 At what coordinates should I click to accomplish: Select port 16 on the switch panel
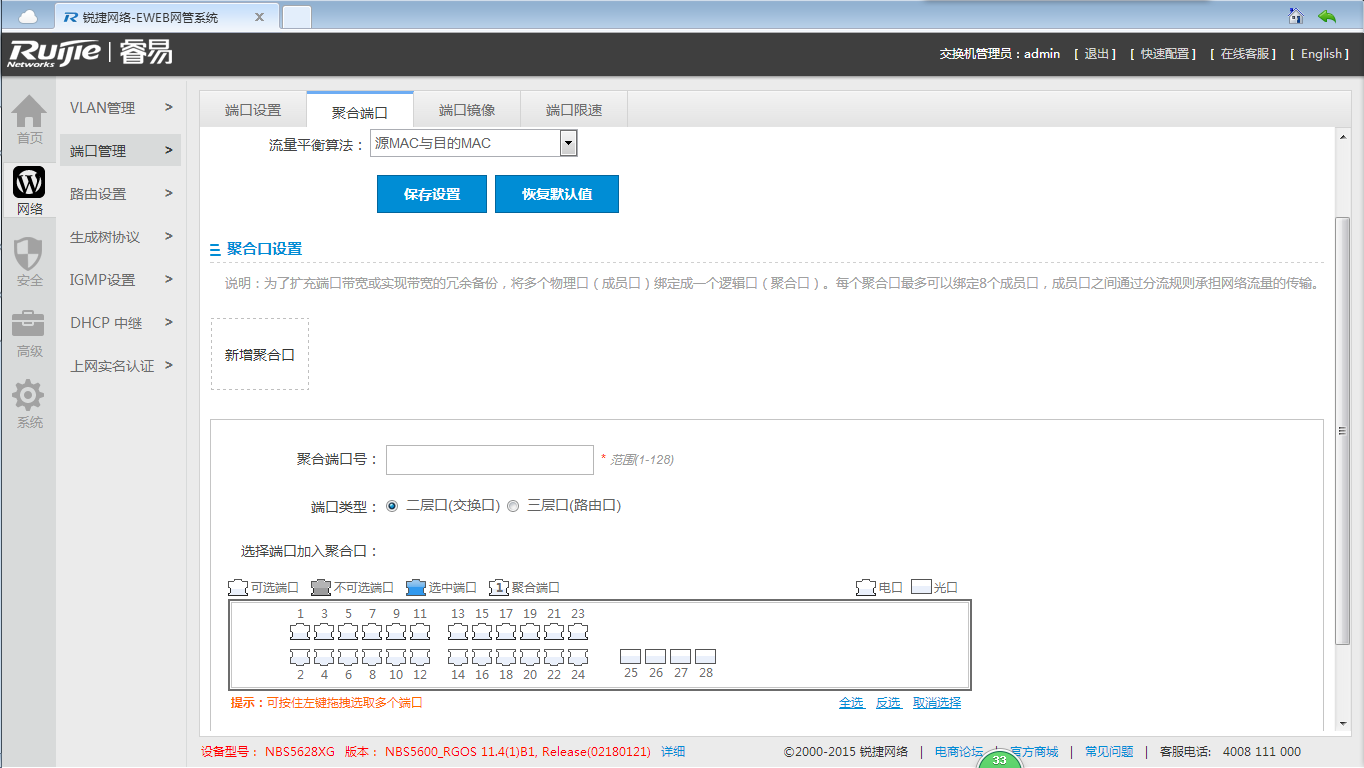[482, 657]
